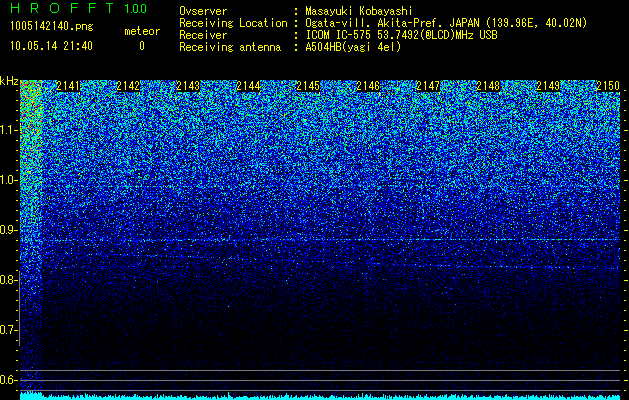Select the meteor count value 0
629x400 pixels.
142,46
